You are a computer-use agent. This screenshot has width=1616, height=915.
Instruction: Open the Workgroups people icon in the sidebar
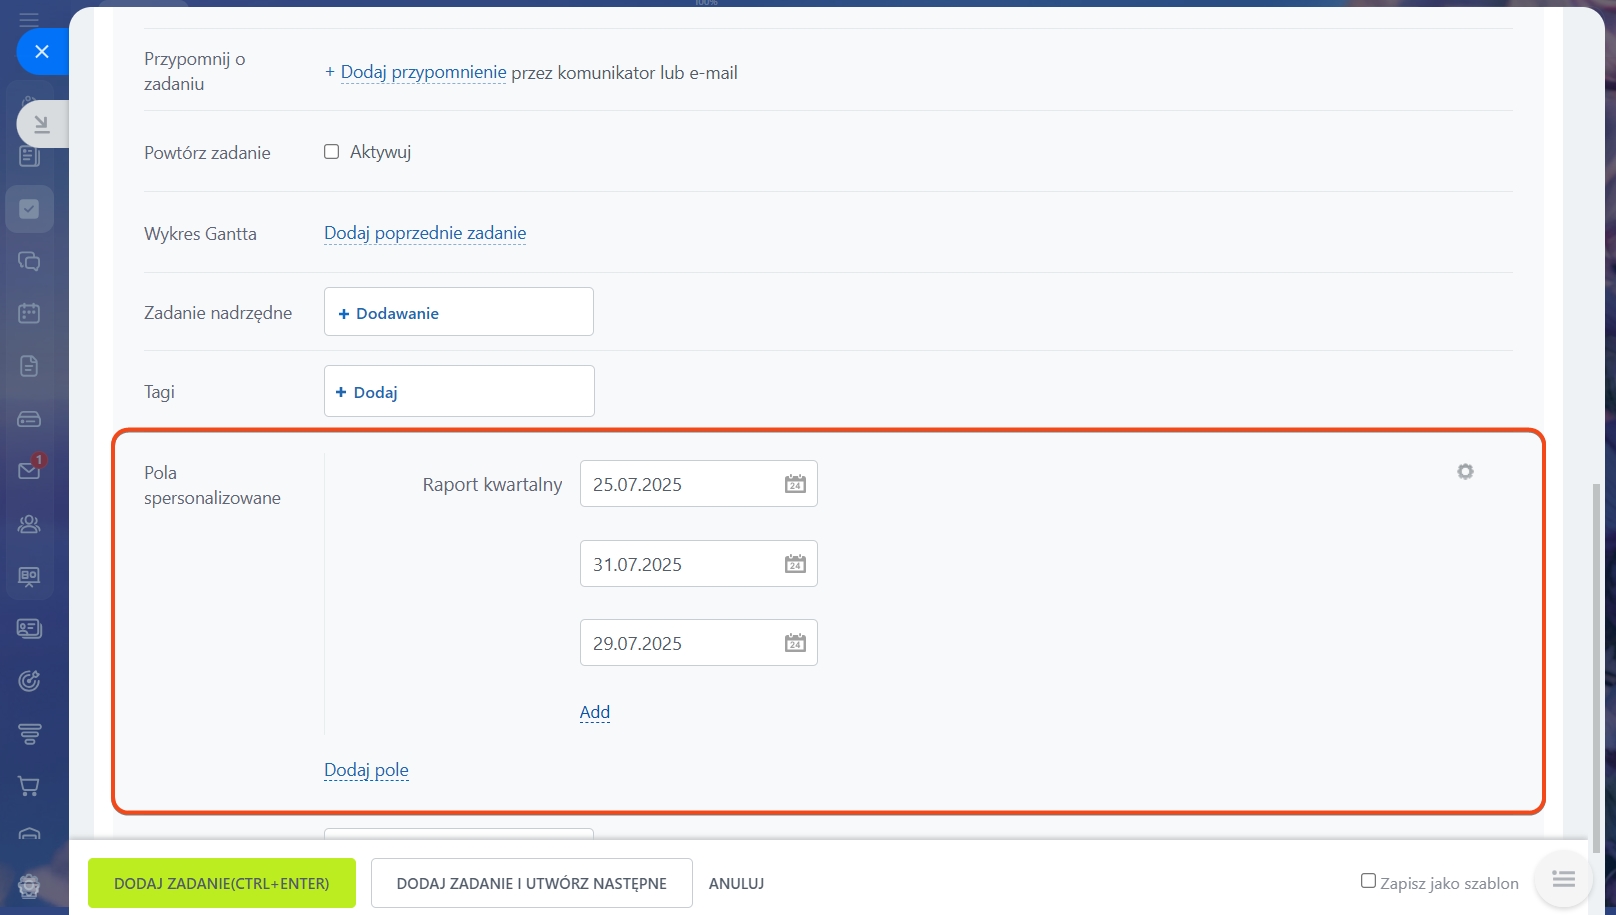[29, 524]
